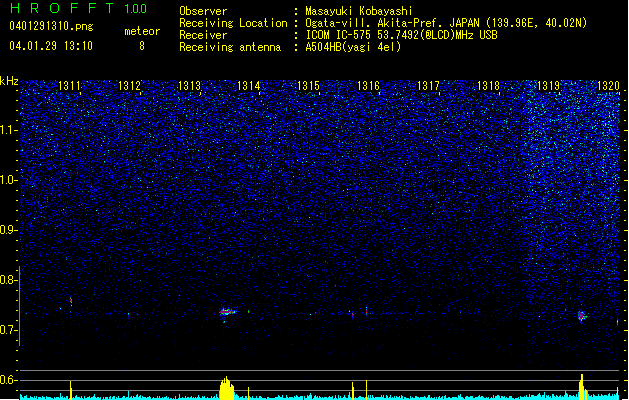Click the large yellow power peak before 1314
Image resolution: width=629 pixels, height=400 pixels.
(227, 388)
